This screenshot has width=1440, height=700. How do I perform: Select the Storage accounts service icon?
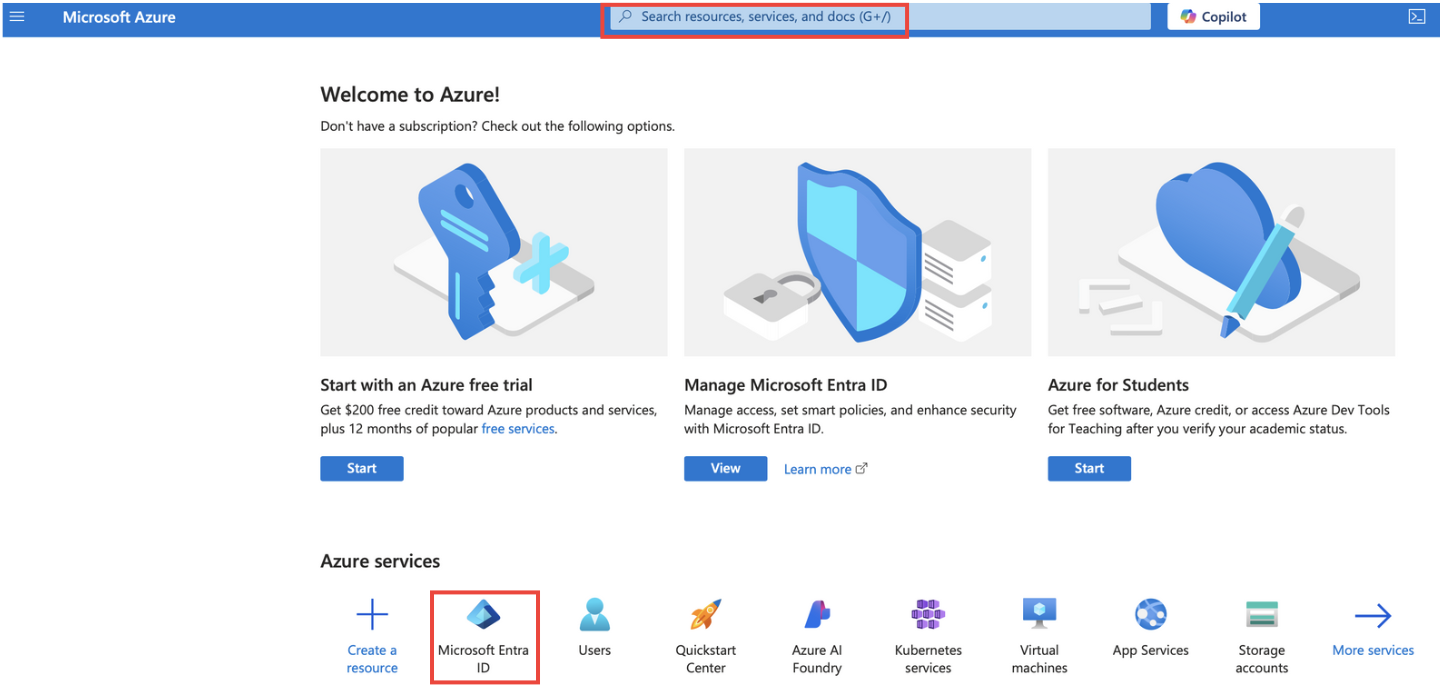tap(1261, 614)
